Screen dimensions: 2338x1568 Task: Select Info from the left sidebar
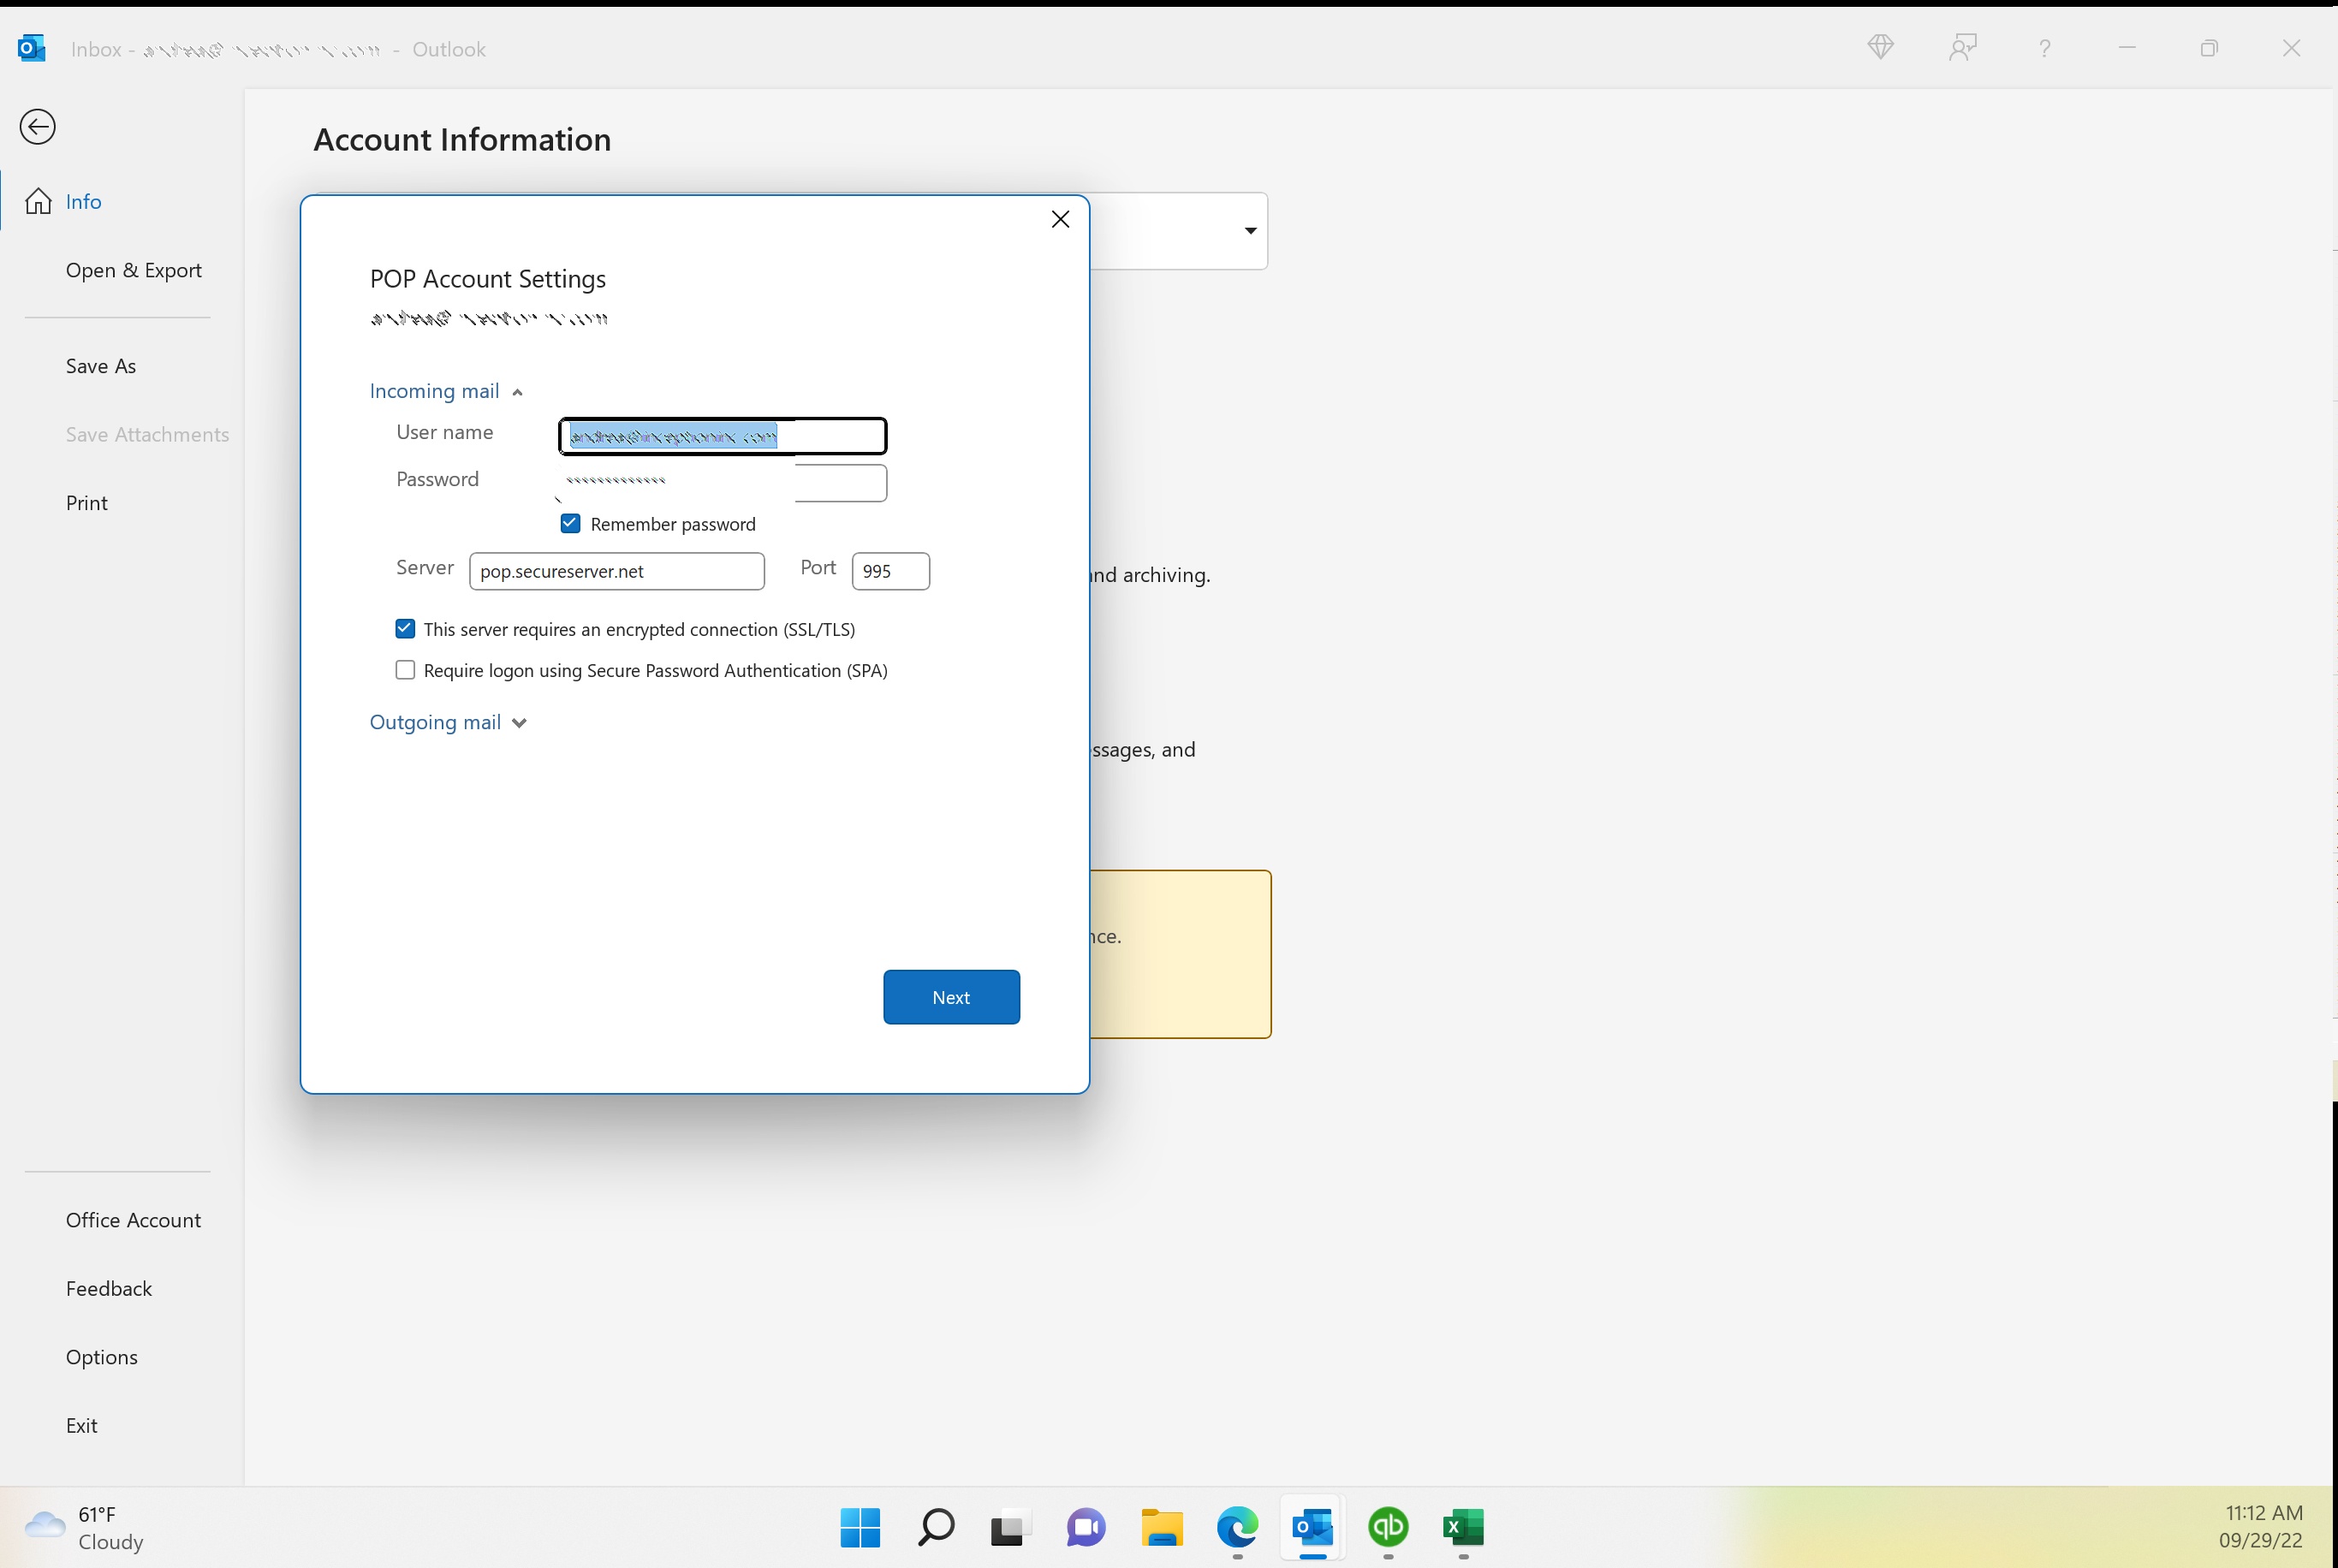tap(82, 201)
